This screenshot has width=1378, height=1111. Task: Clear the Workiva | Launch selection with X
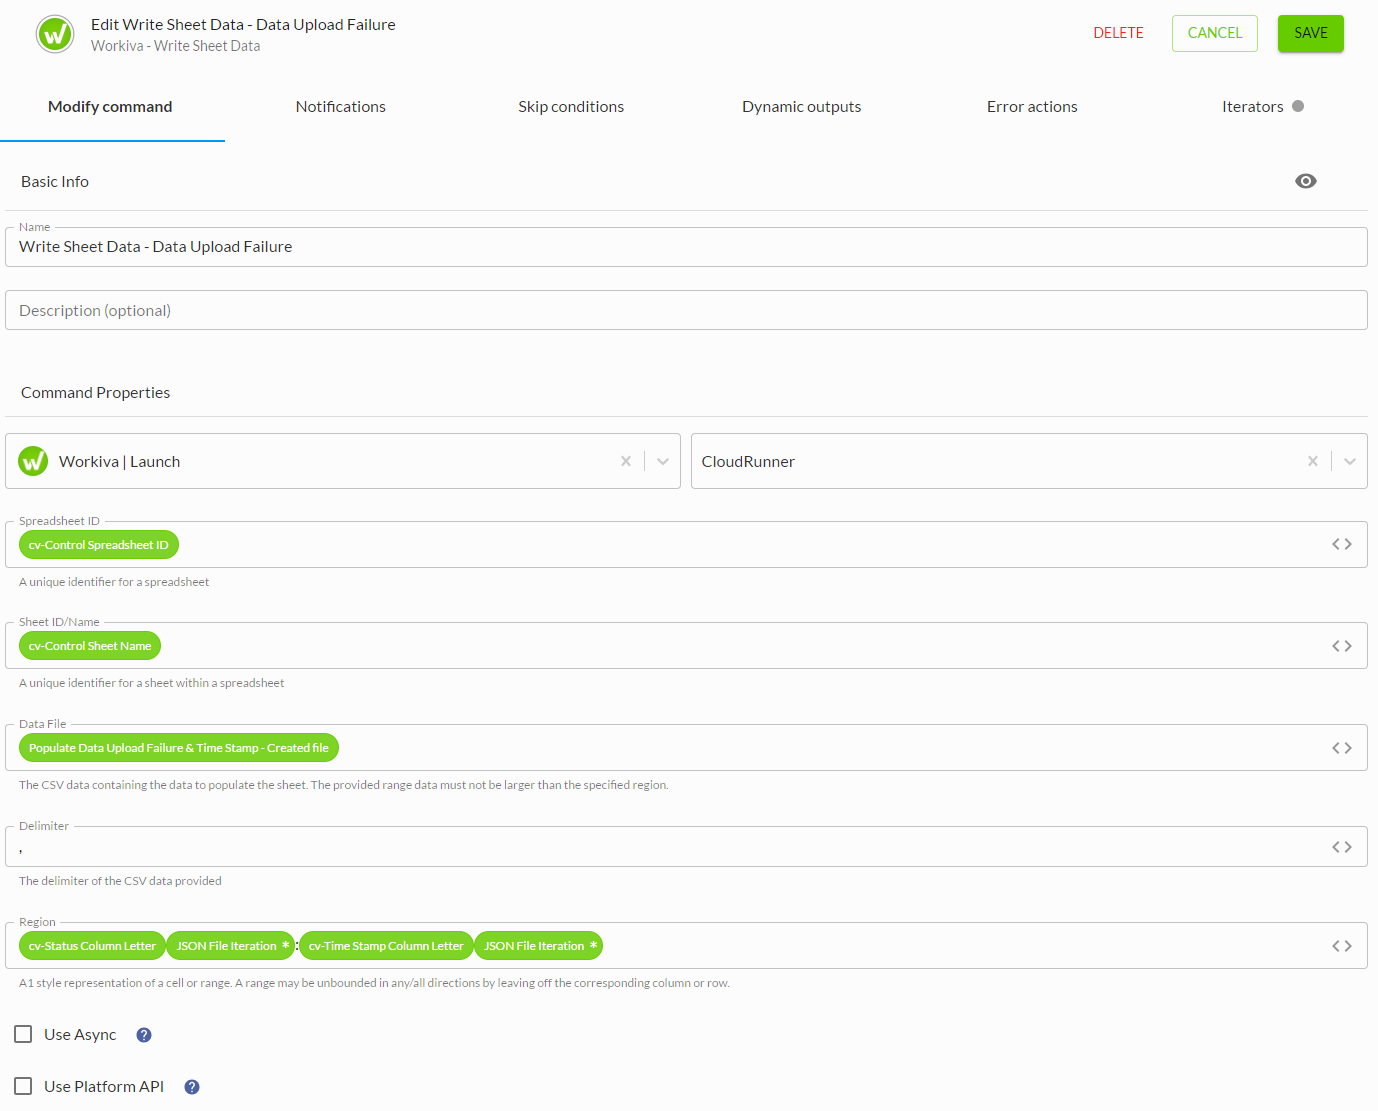click(x=626, y=461)
